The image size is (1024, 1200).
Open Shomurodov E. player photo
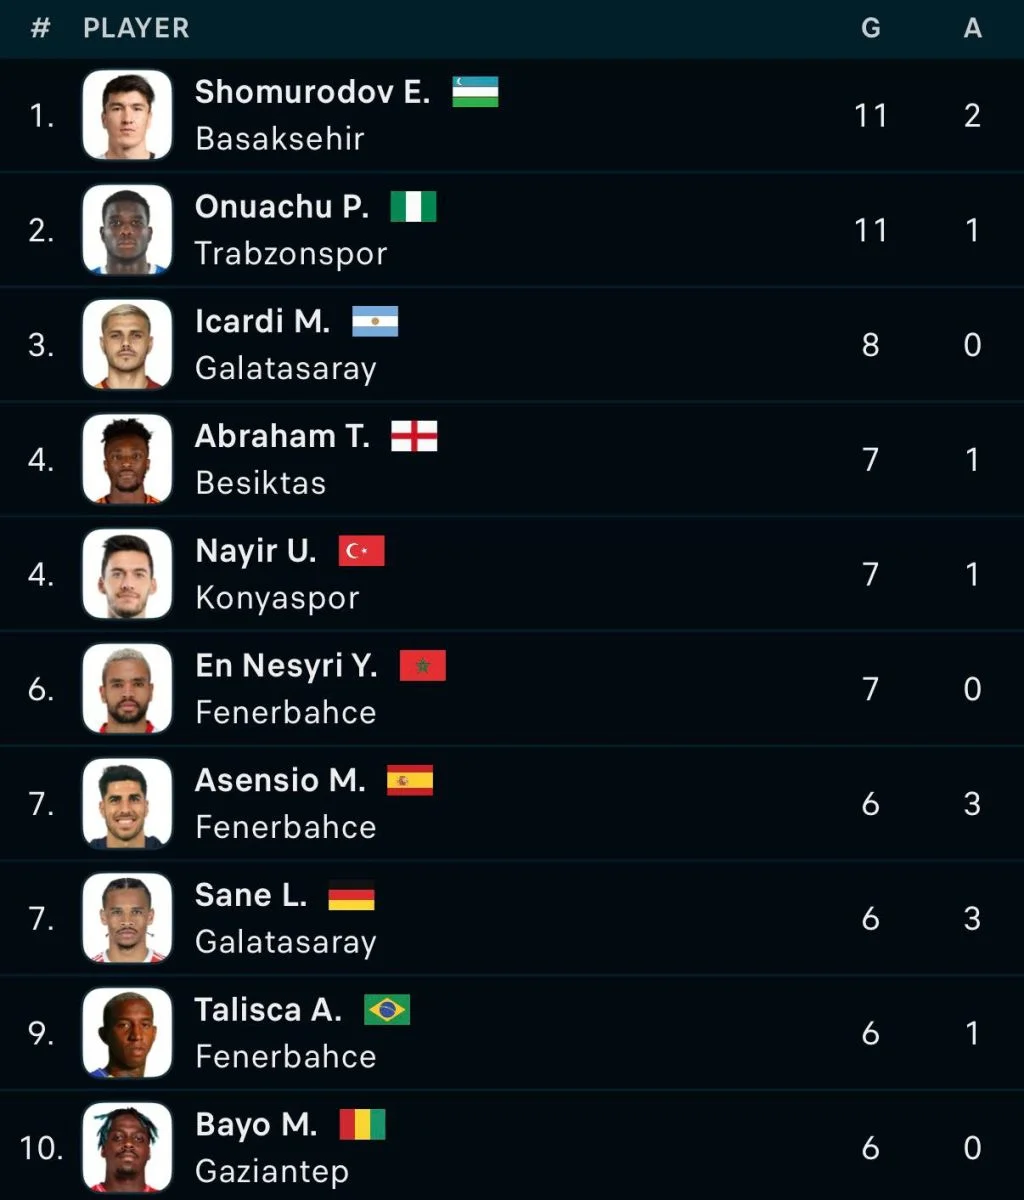tap(127, 115)
